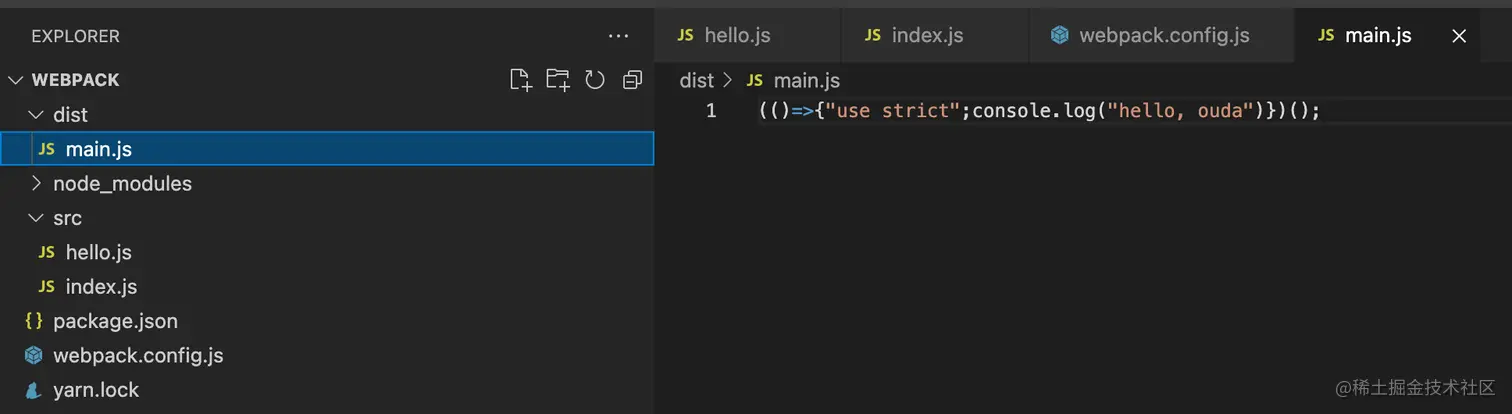Open Explorer's more actions ellipsis menu
The height and width of the screenshot is (414, 1512).
619,36
